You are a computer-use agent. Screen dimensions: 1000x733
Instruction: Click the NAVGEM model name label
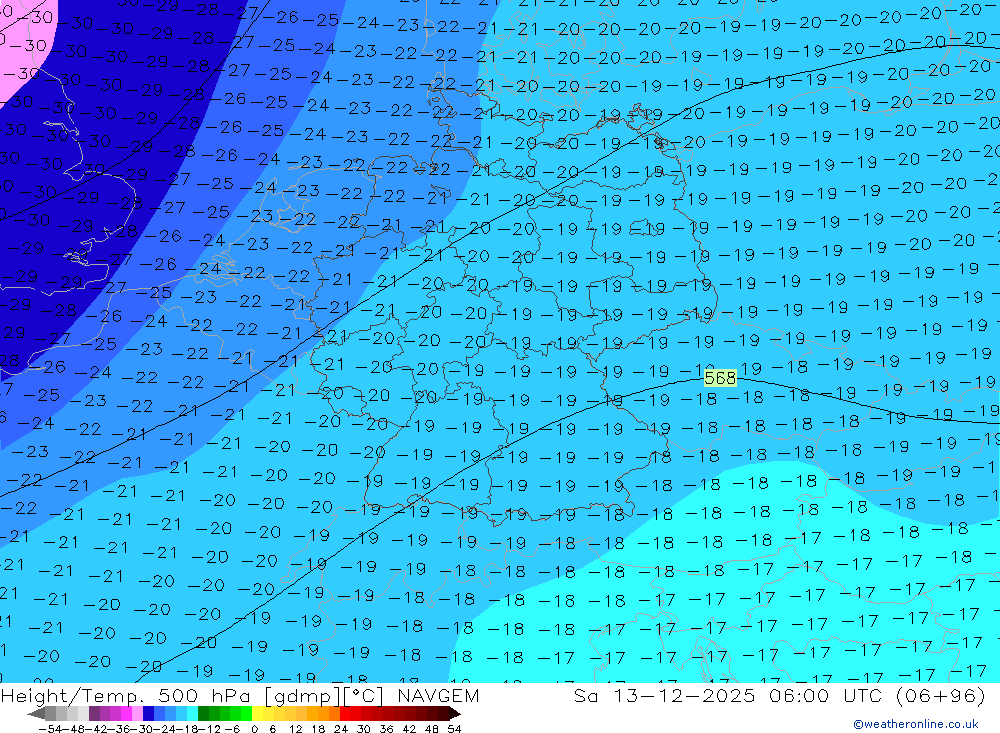(438, 695)
